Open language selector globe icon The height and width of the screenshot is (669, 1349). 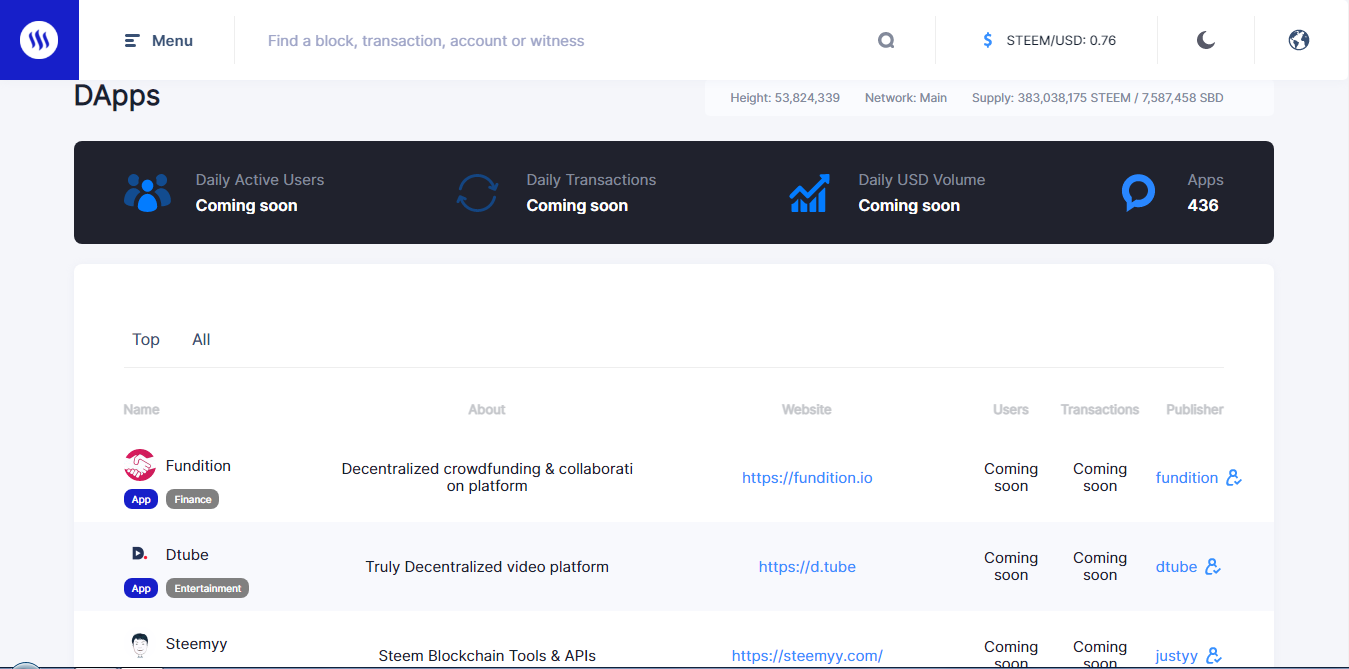[1299, 40]
